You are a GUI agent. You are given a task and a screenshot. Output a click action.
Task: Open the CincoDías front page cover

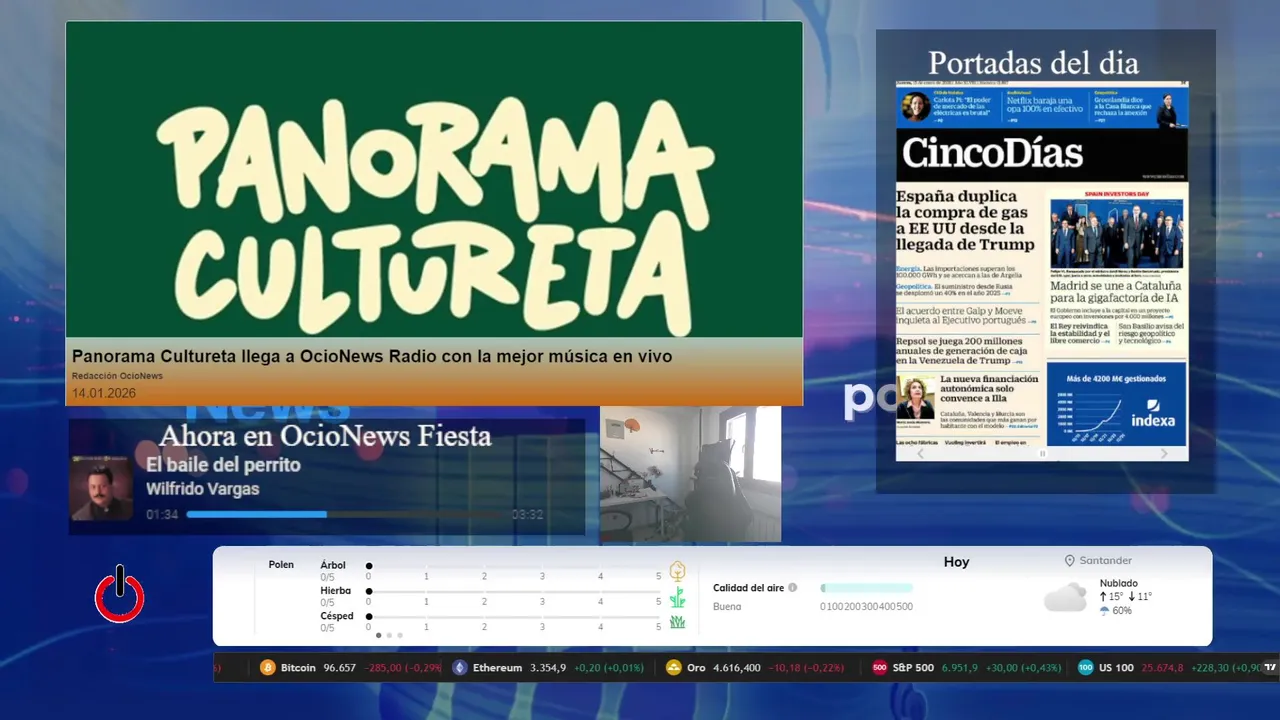point(1042,263)
